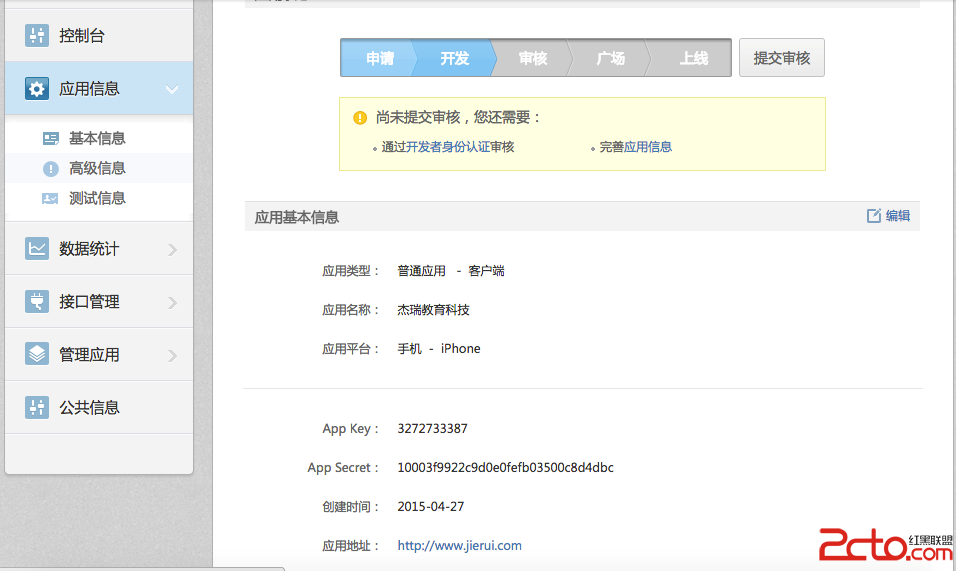Click the 控制台 sidebar icon
Viewport: 956px width, 571px height.
point(37,36)
